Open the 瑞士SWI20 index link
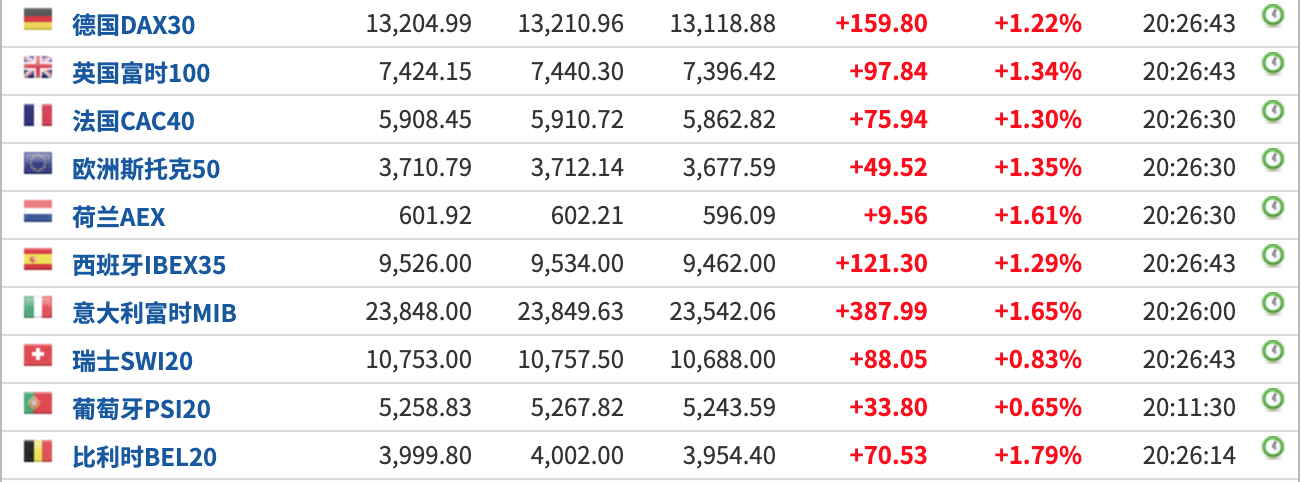 pos(132,360)
